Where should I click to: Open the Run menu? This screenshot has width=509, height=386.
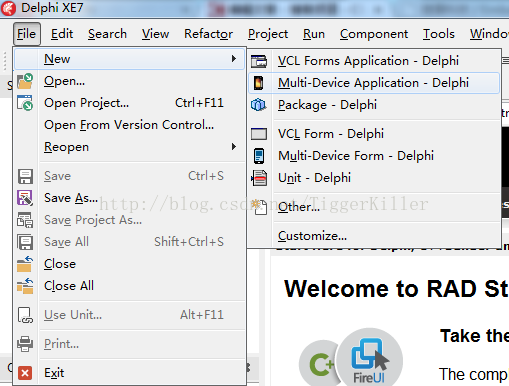coord(314,34)
